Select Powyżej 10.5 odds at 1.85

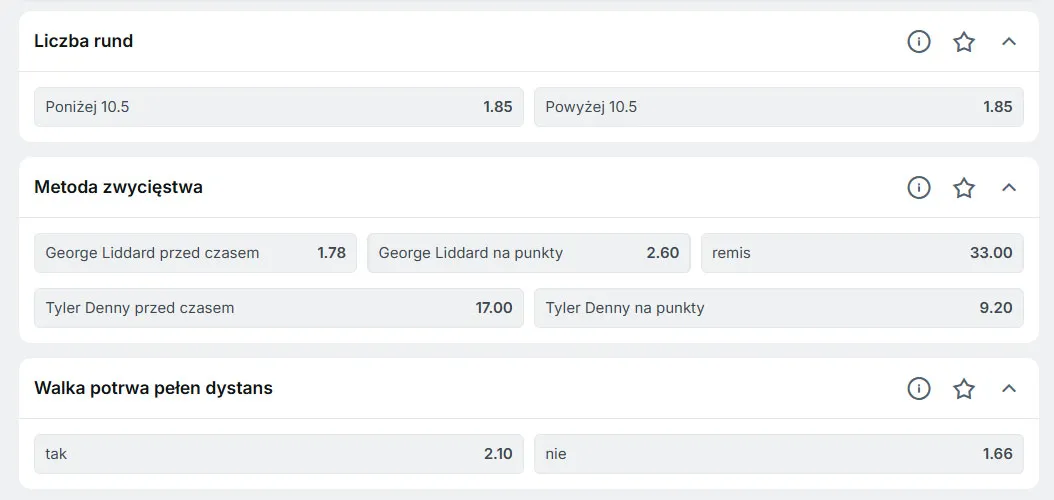tap(778, 107)
